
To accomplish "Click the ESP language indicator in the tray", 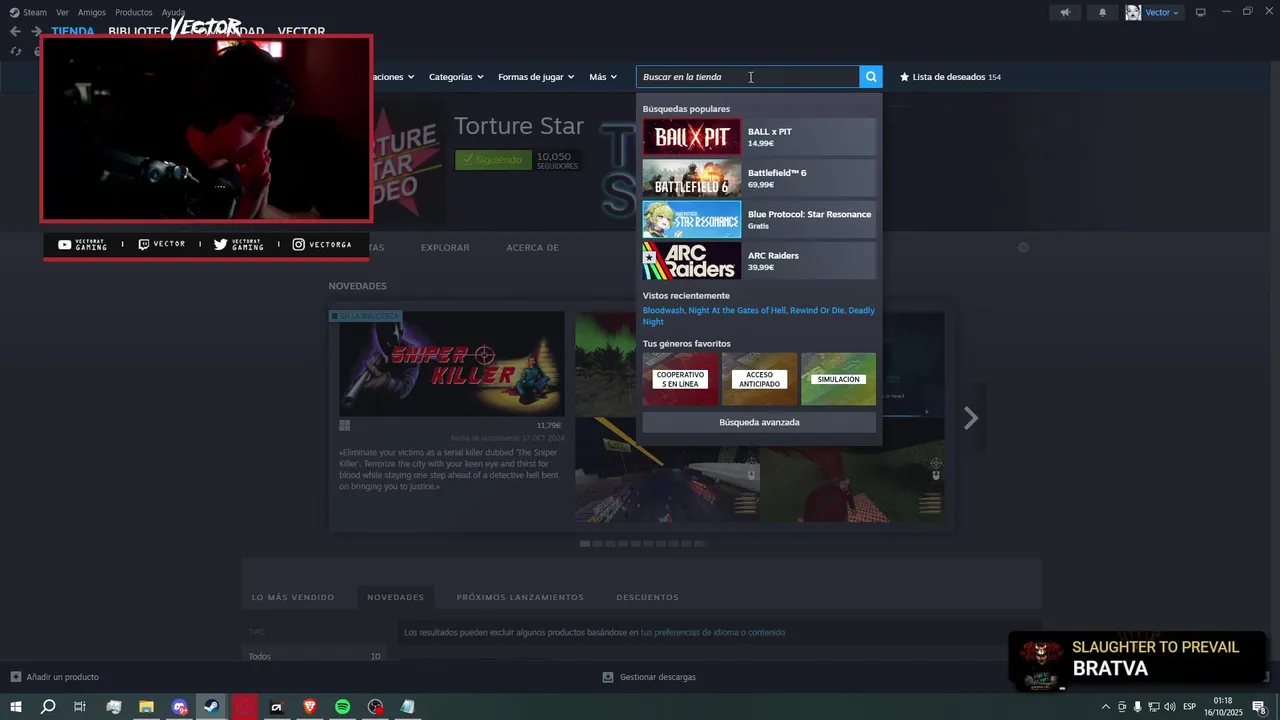I will pos(1190,707).
